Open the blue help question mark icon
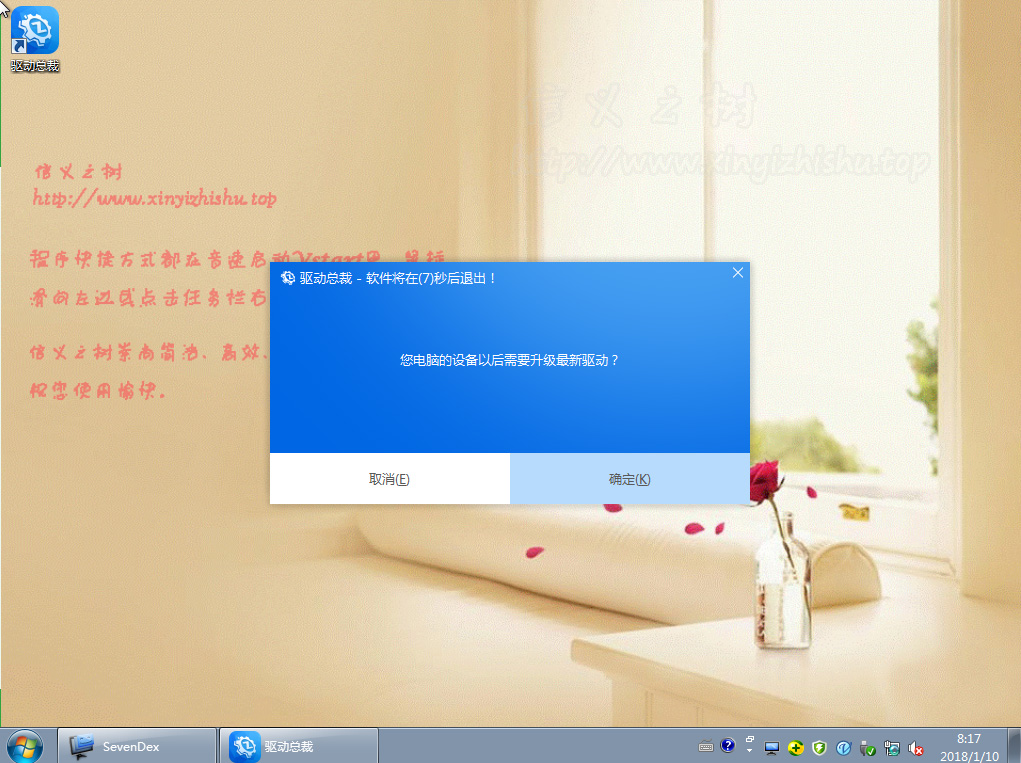 tap(727, 746)
